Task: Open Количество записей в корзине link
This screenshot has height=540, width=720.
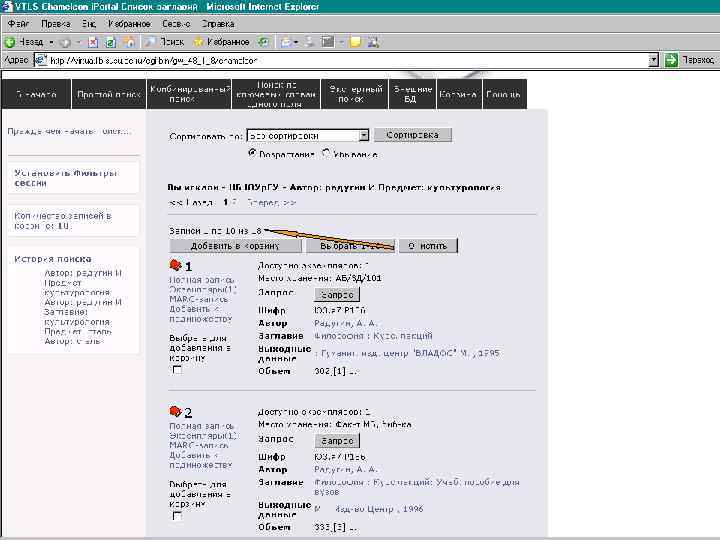Action: pyautogui.click(x=63, y=220)
